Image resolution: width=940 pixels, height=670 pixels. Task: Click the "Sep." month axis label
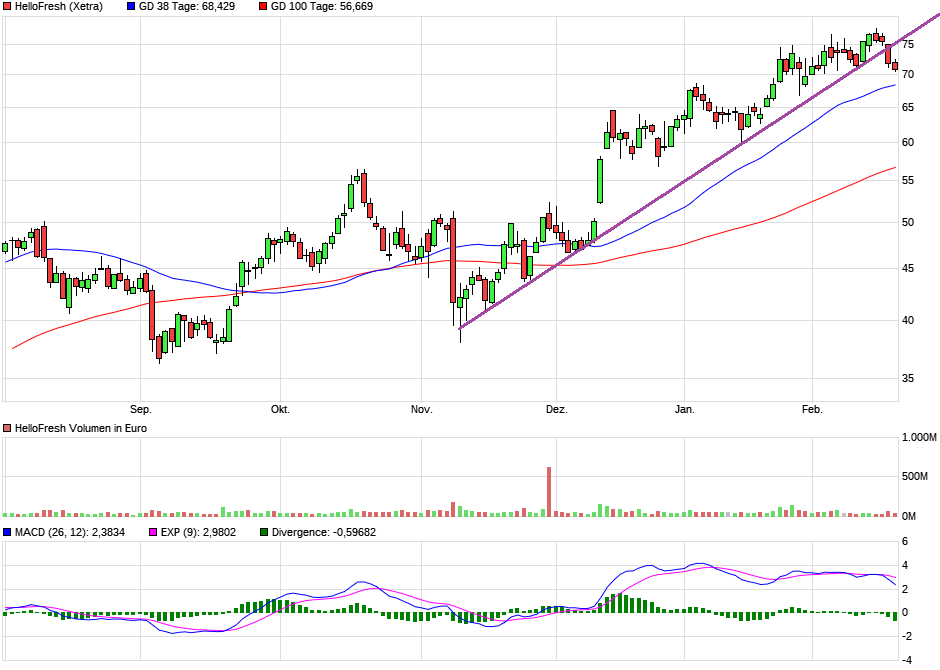coord(141,410)
